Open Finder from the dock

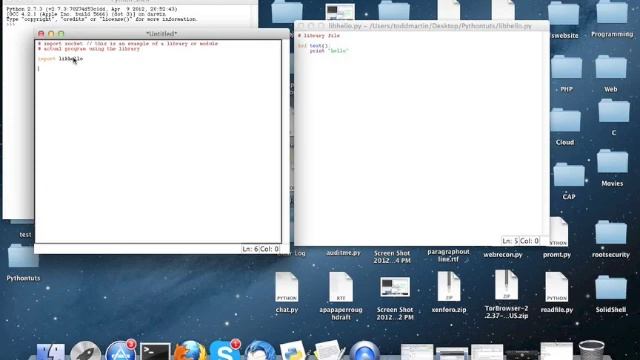(x=51, y=351)
